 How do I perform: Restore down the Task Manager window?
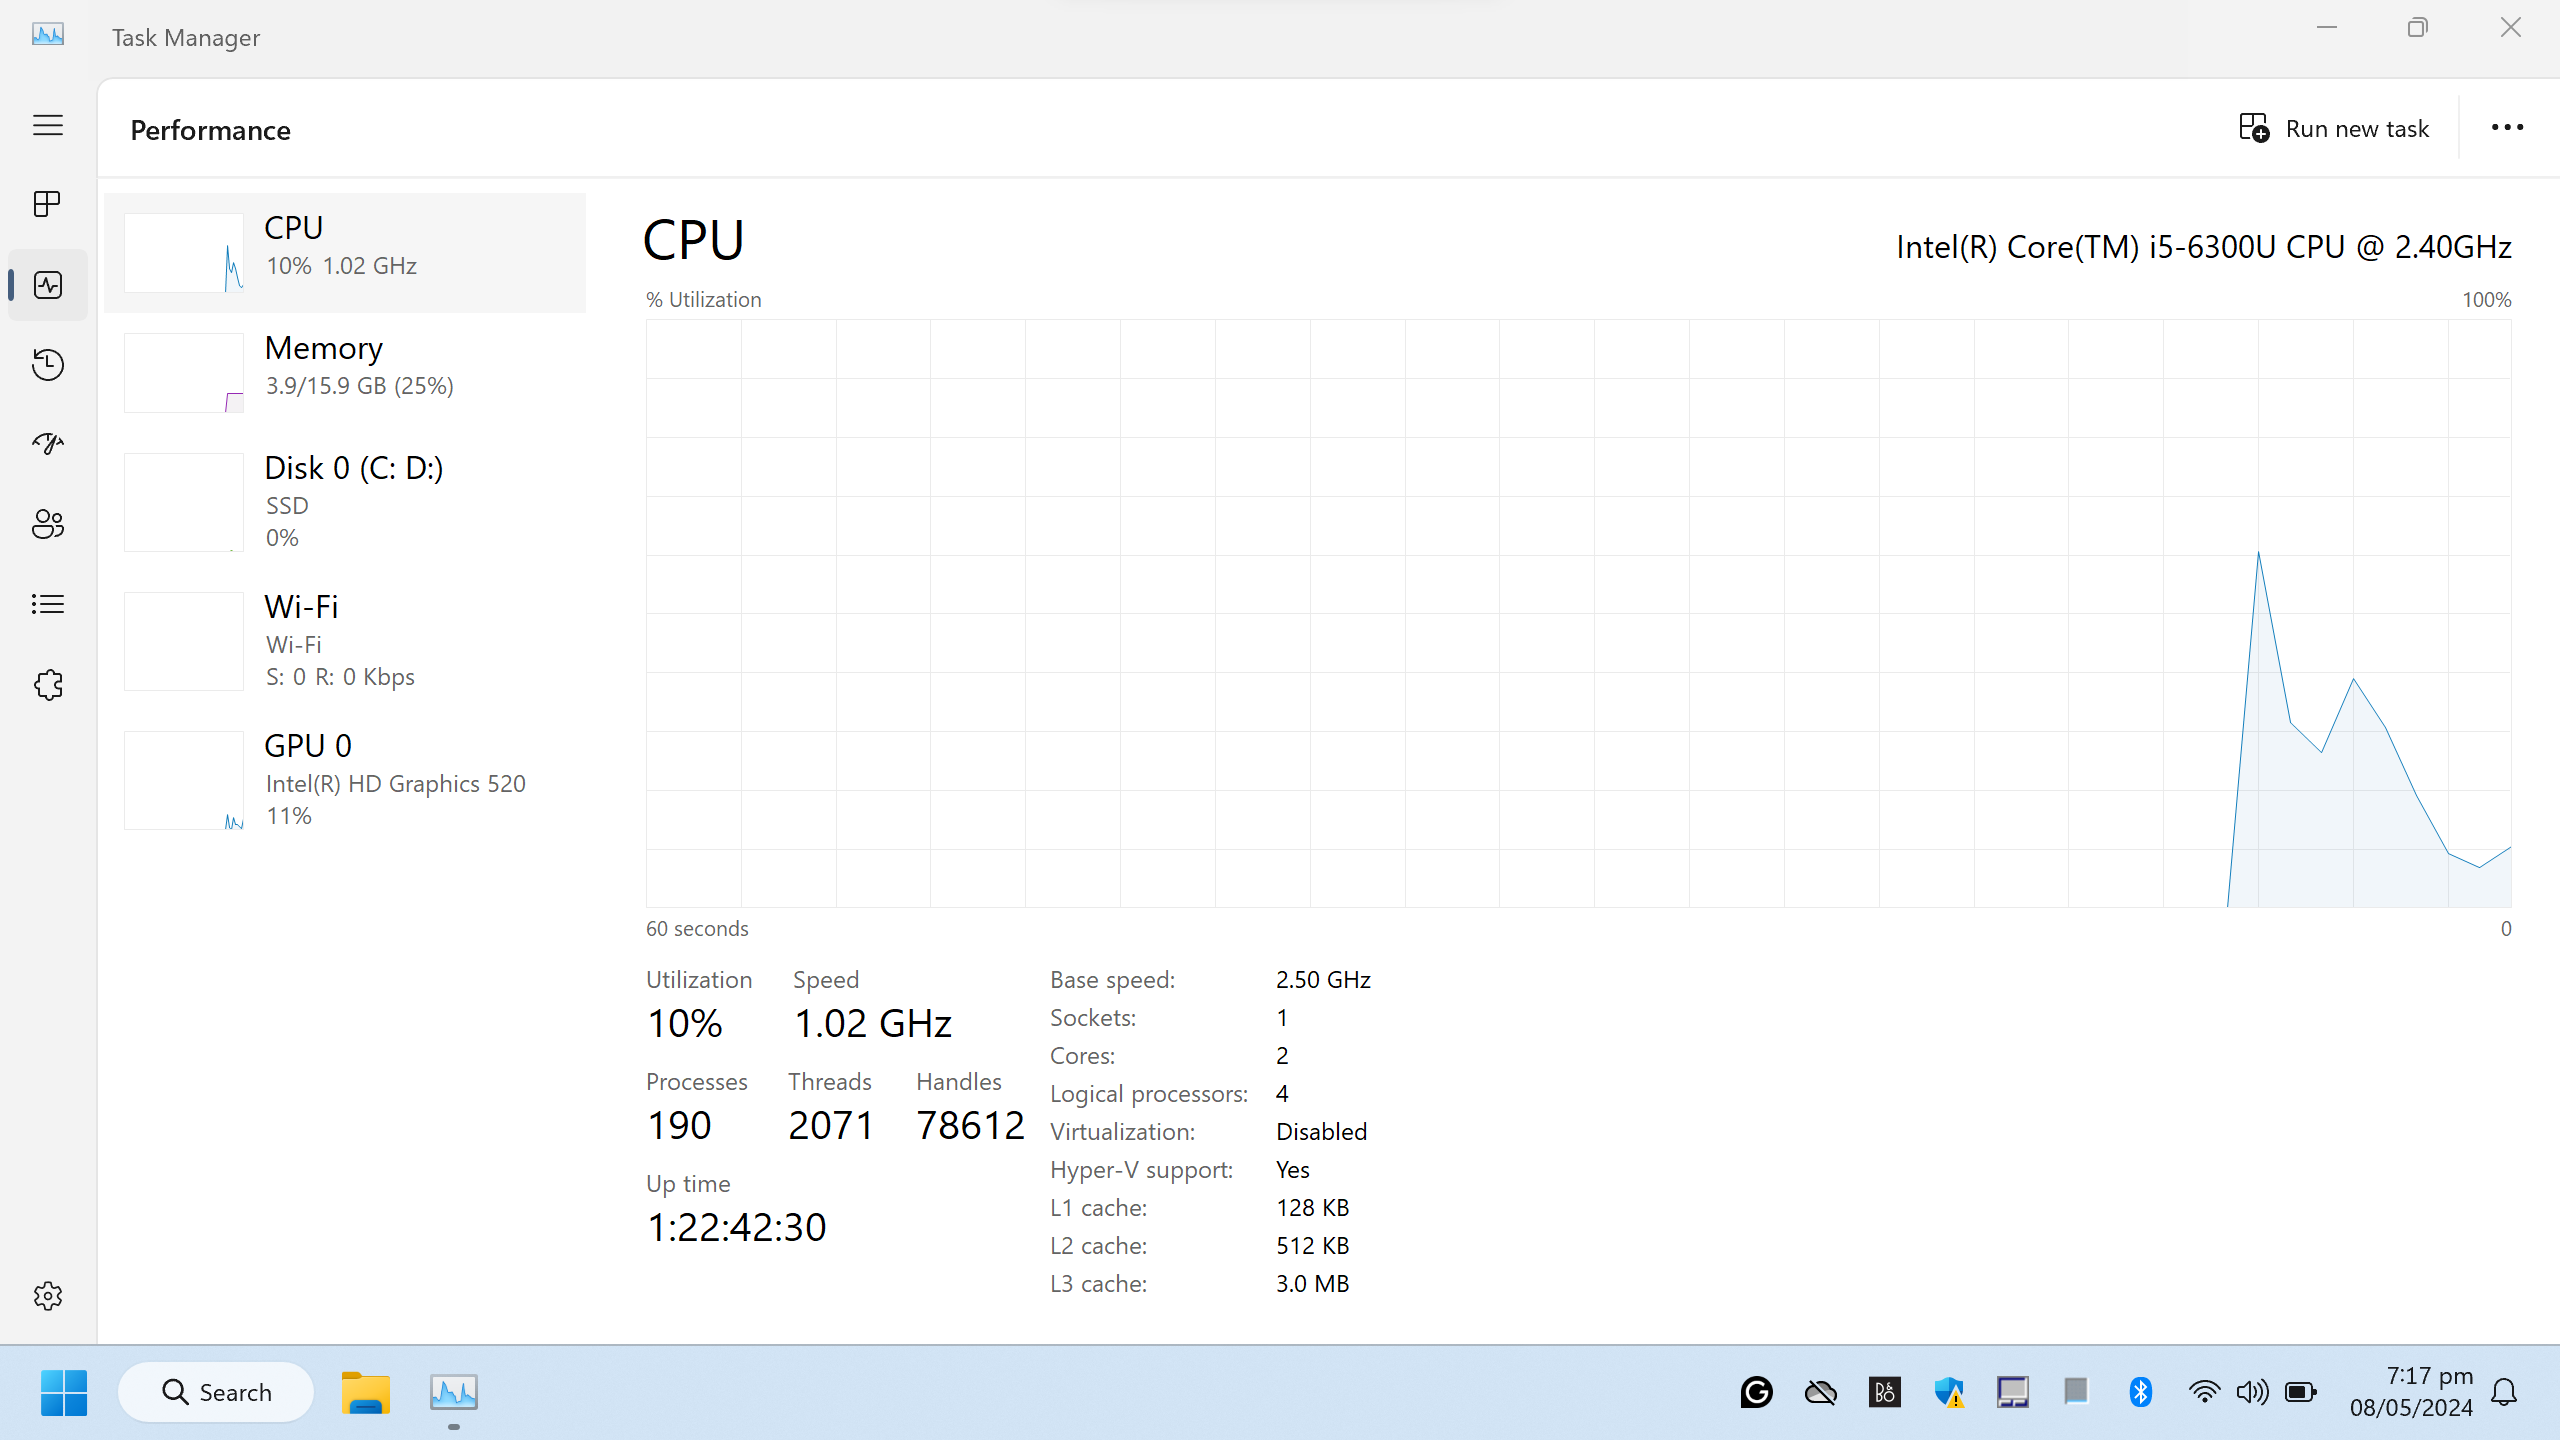click(x=2418, y=28)
